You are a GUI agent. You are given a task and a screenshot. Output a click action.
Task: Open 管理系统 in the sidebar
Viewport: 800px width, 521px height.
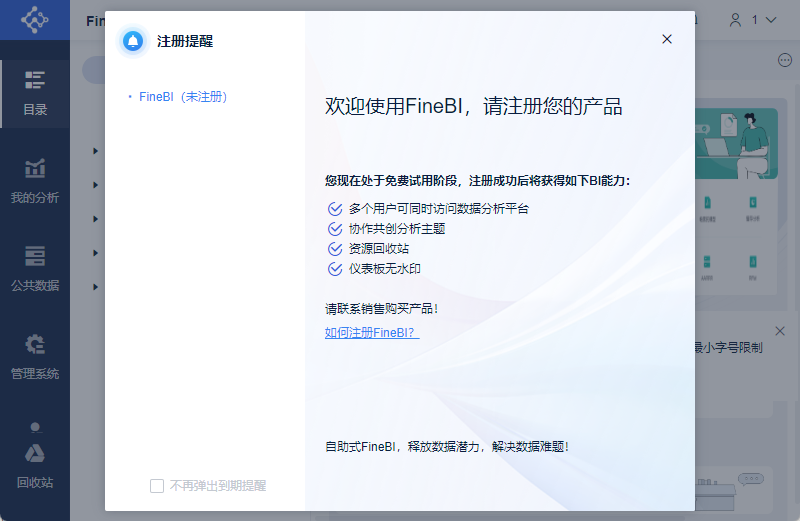click(35, 357)
